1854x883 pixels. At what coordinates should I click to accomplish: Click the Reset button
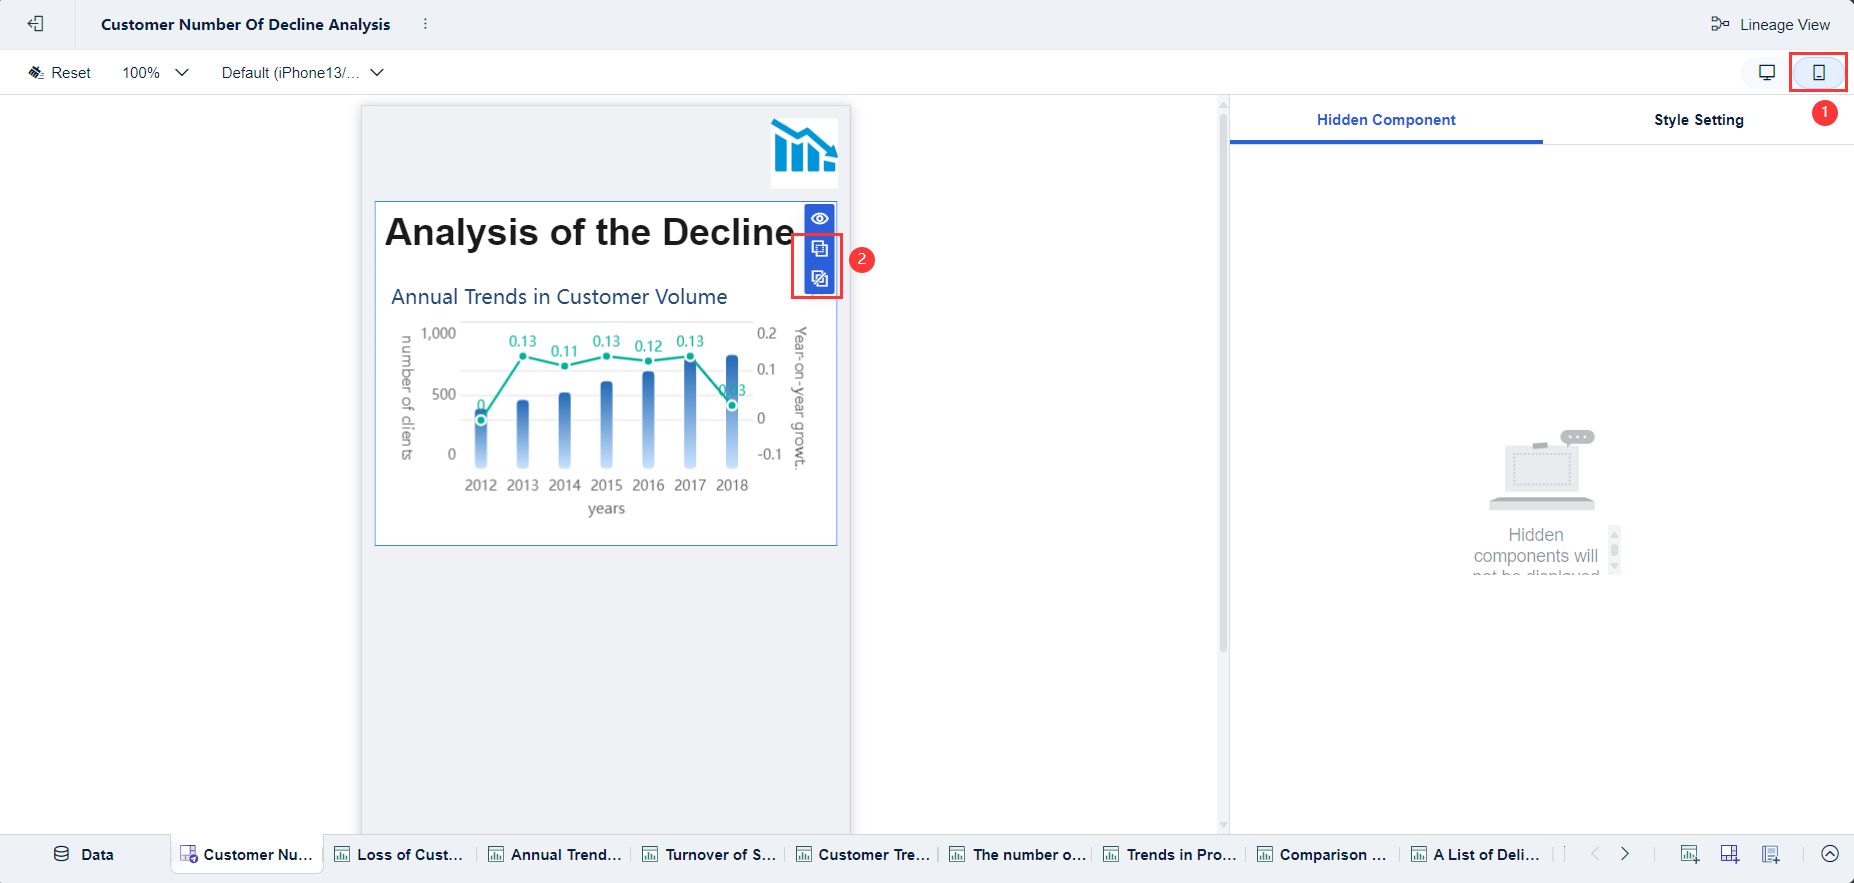click(x=59, y=73)
